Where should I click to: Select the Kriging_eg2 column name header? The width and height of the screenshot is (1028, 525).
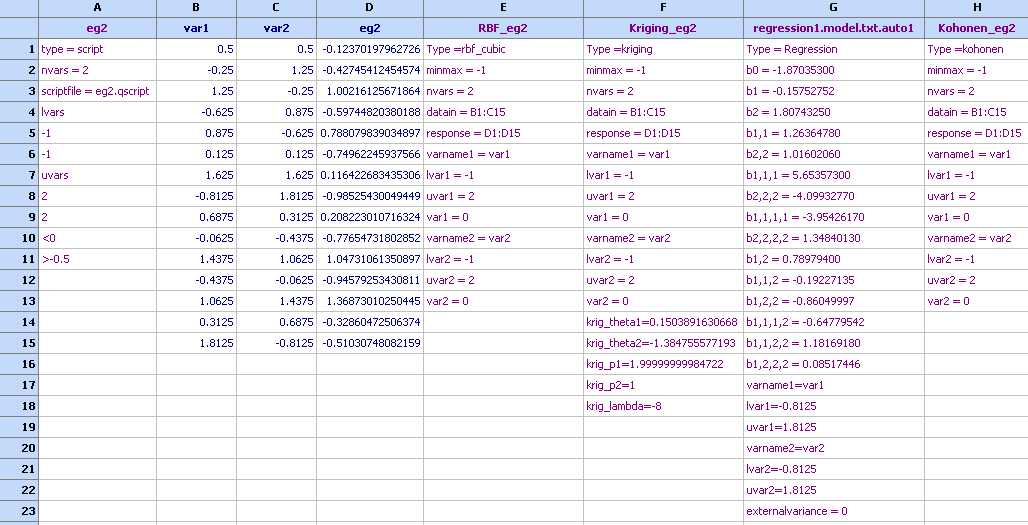pyautogui.click(x=663, y=28)
